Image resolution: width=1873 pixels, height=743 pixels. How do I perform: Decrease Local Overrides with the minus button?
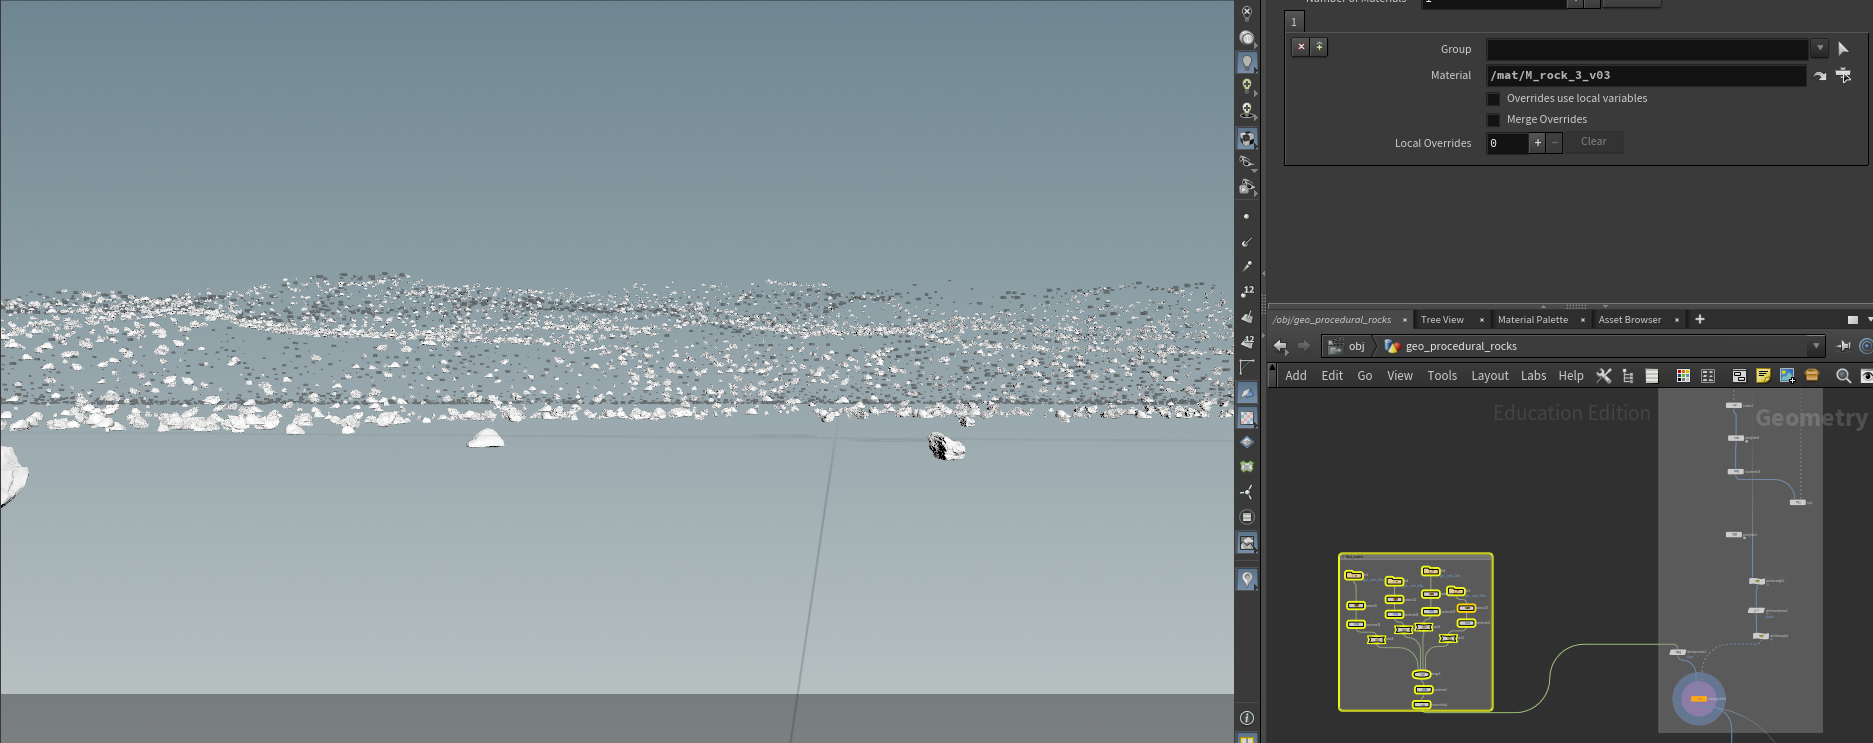pyautogui.click(x=1555, y=143)
